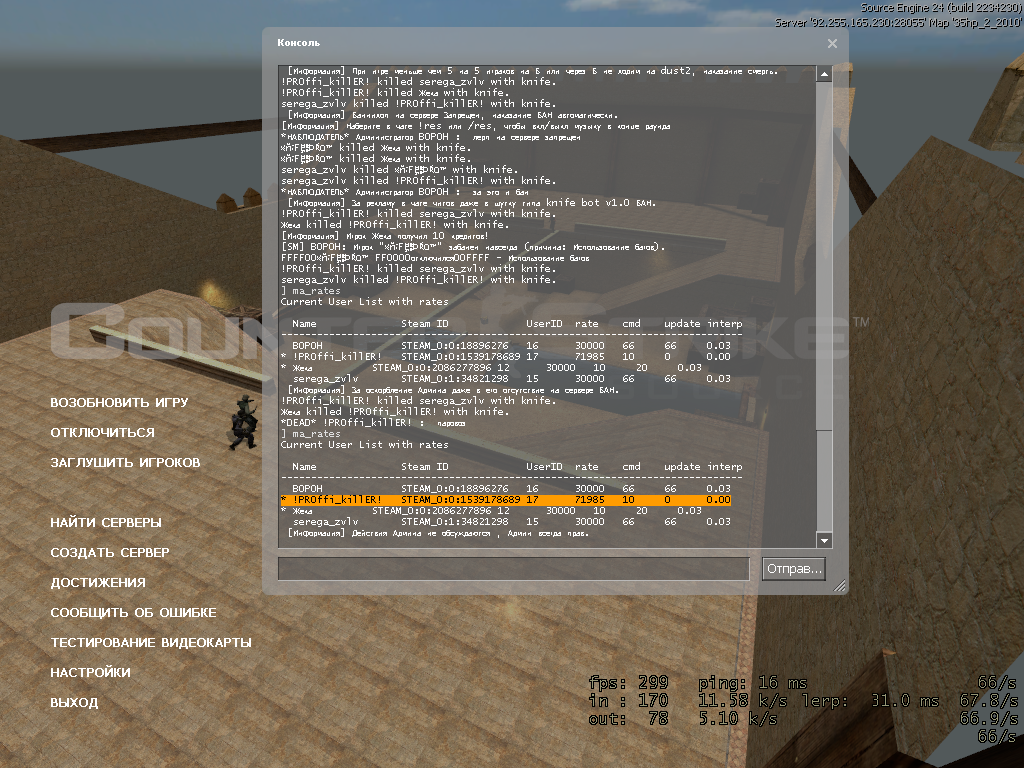Viewport: 1024px width, 768px height.
Task: Open ДОСТИЖЕНИЯ achievements menu
Action: tap(98, 583)
